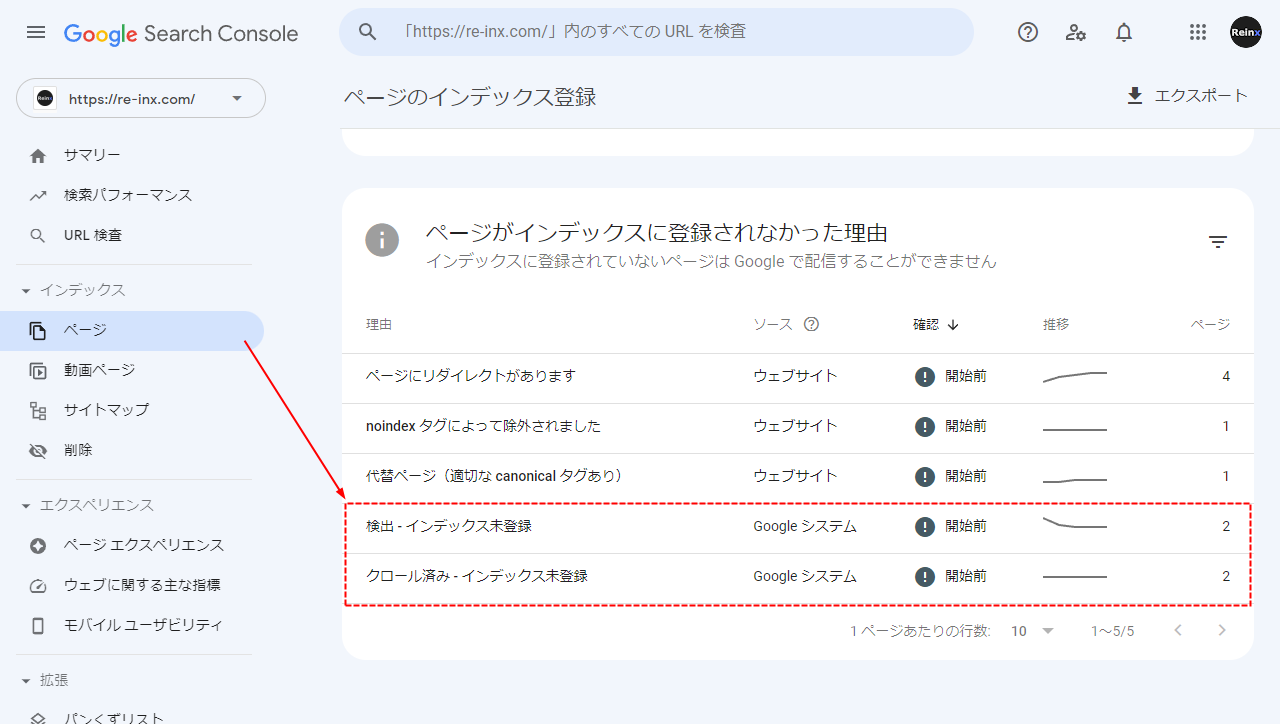Open ページにリダイレクトがあります row

pyautogui.click(x=798, y=378)
